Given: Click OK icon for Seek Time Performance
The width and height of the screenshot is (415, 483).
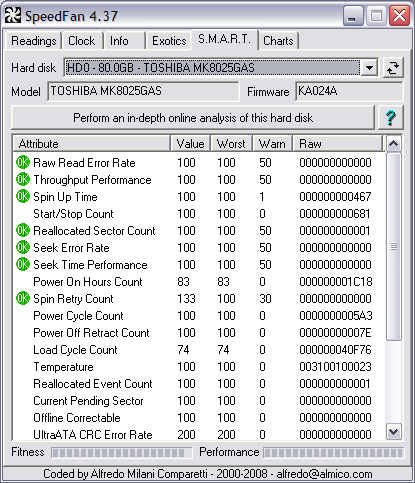Looking at the screenshot, I should (x=23, y=264).
